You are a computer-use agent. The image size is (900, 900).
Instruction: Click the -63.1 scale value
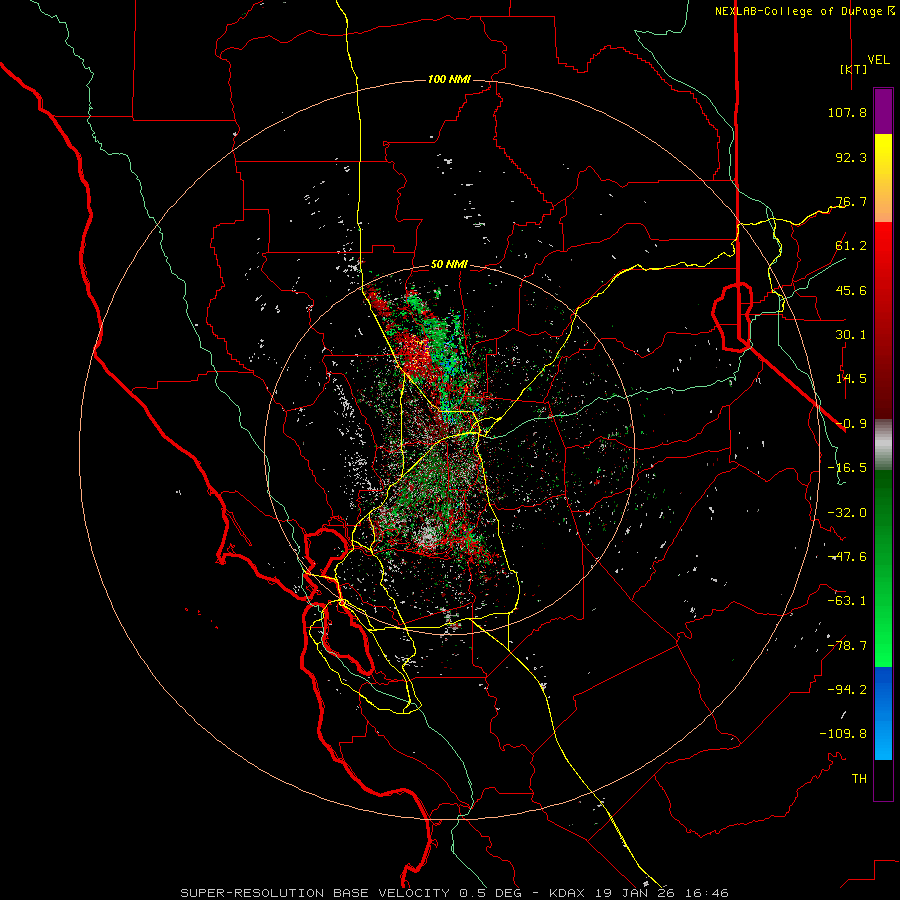847,601
